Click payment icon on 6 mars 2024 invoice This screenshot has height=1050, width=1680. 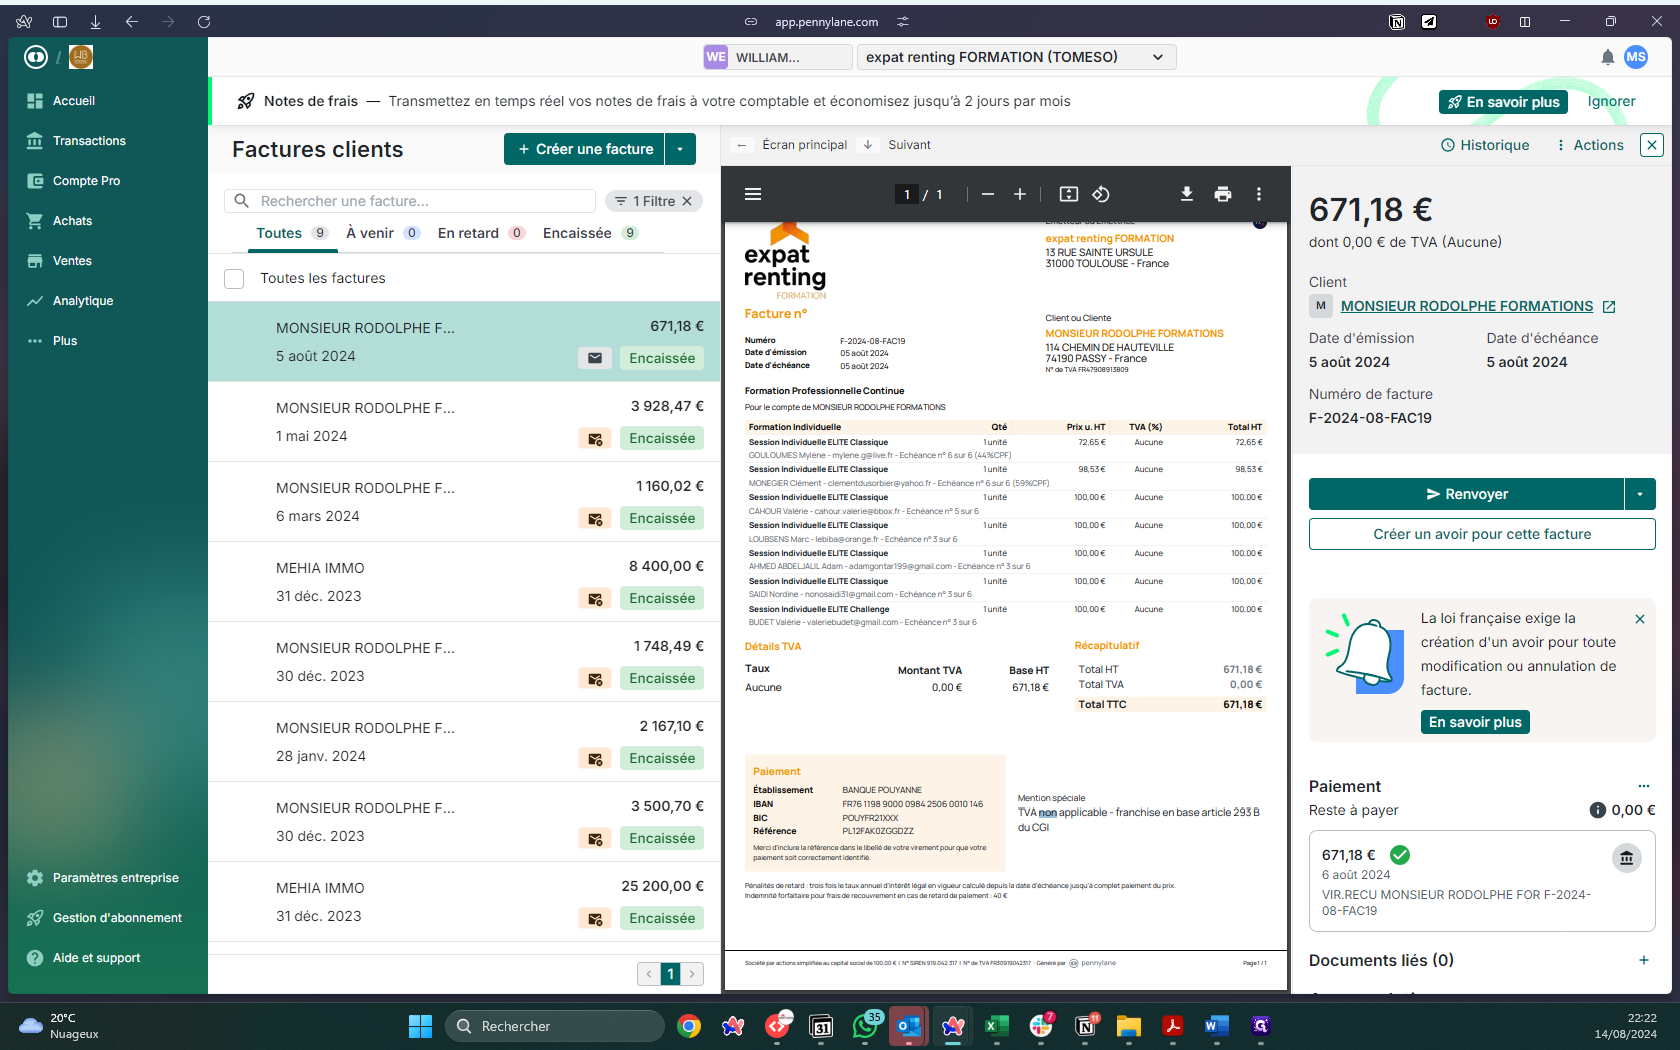595,518
